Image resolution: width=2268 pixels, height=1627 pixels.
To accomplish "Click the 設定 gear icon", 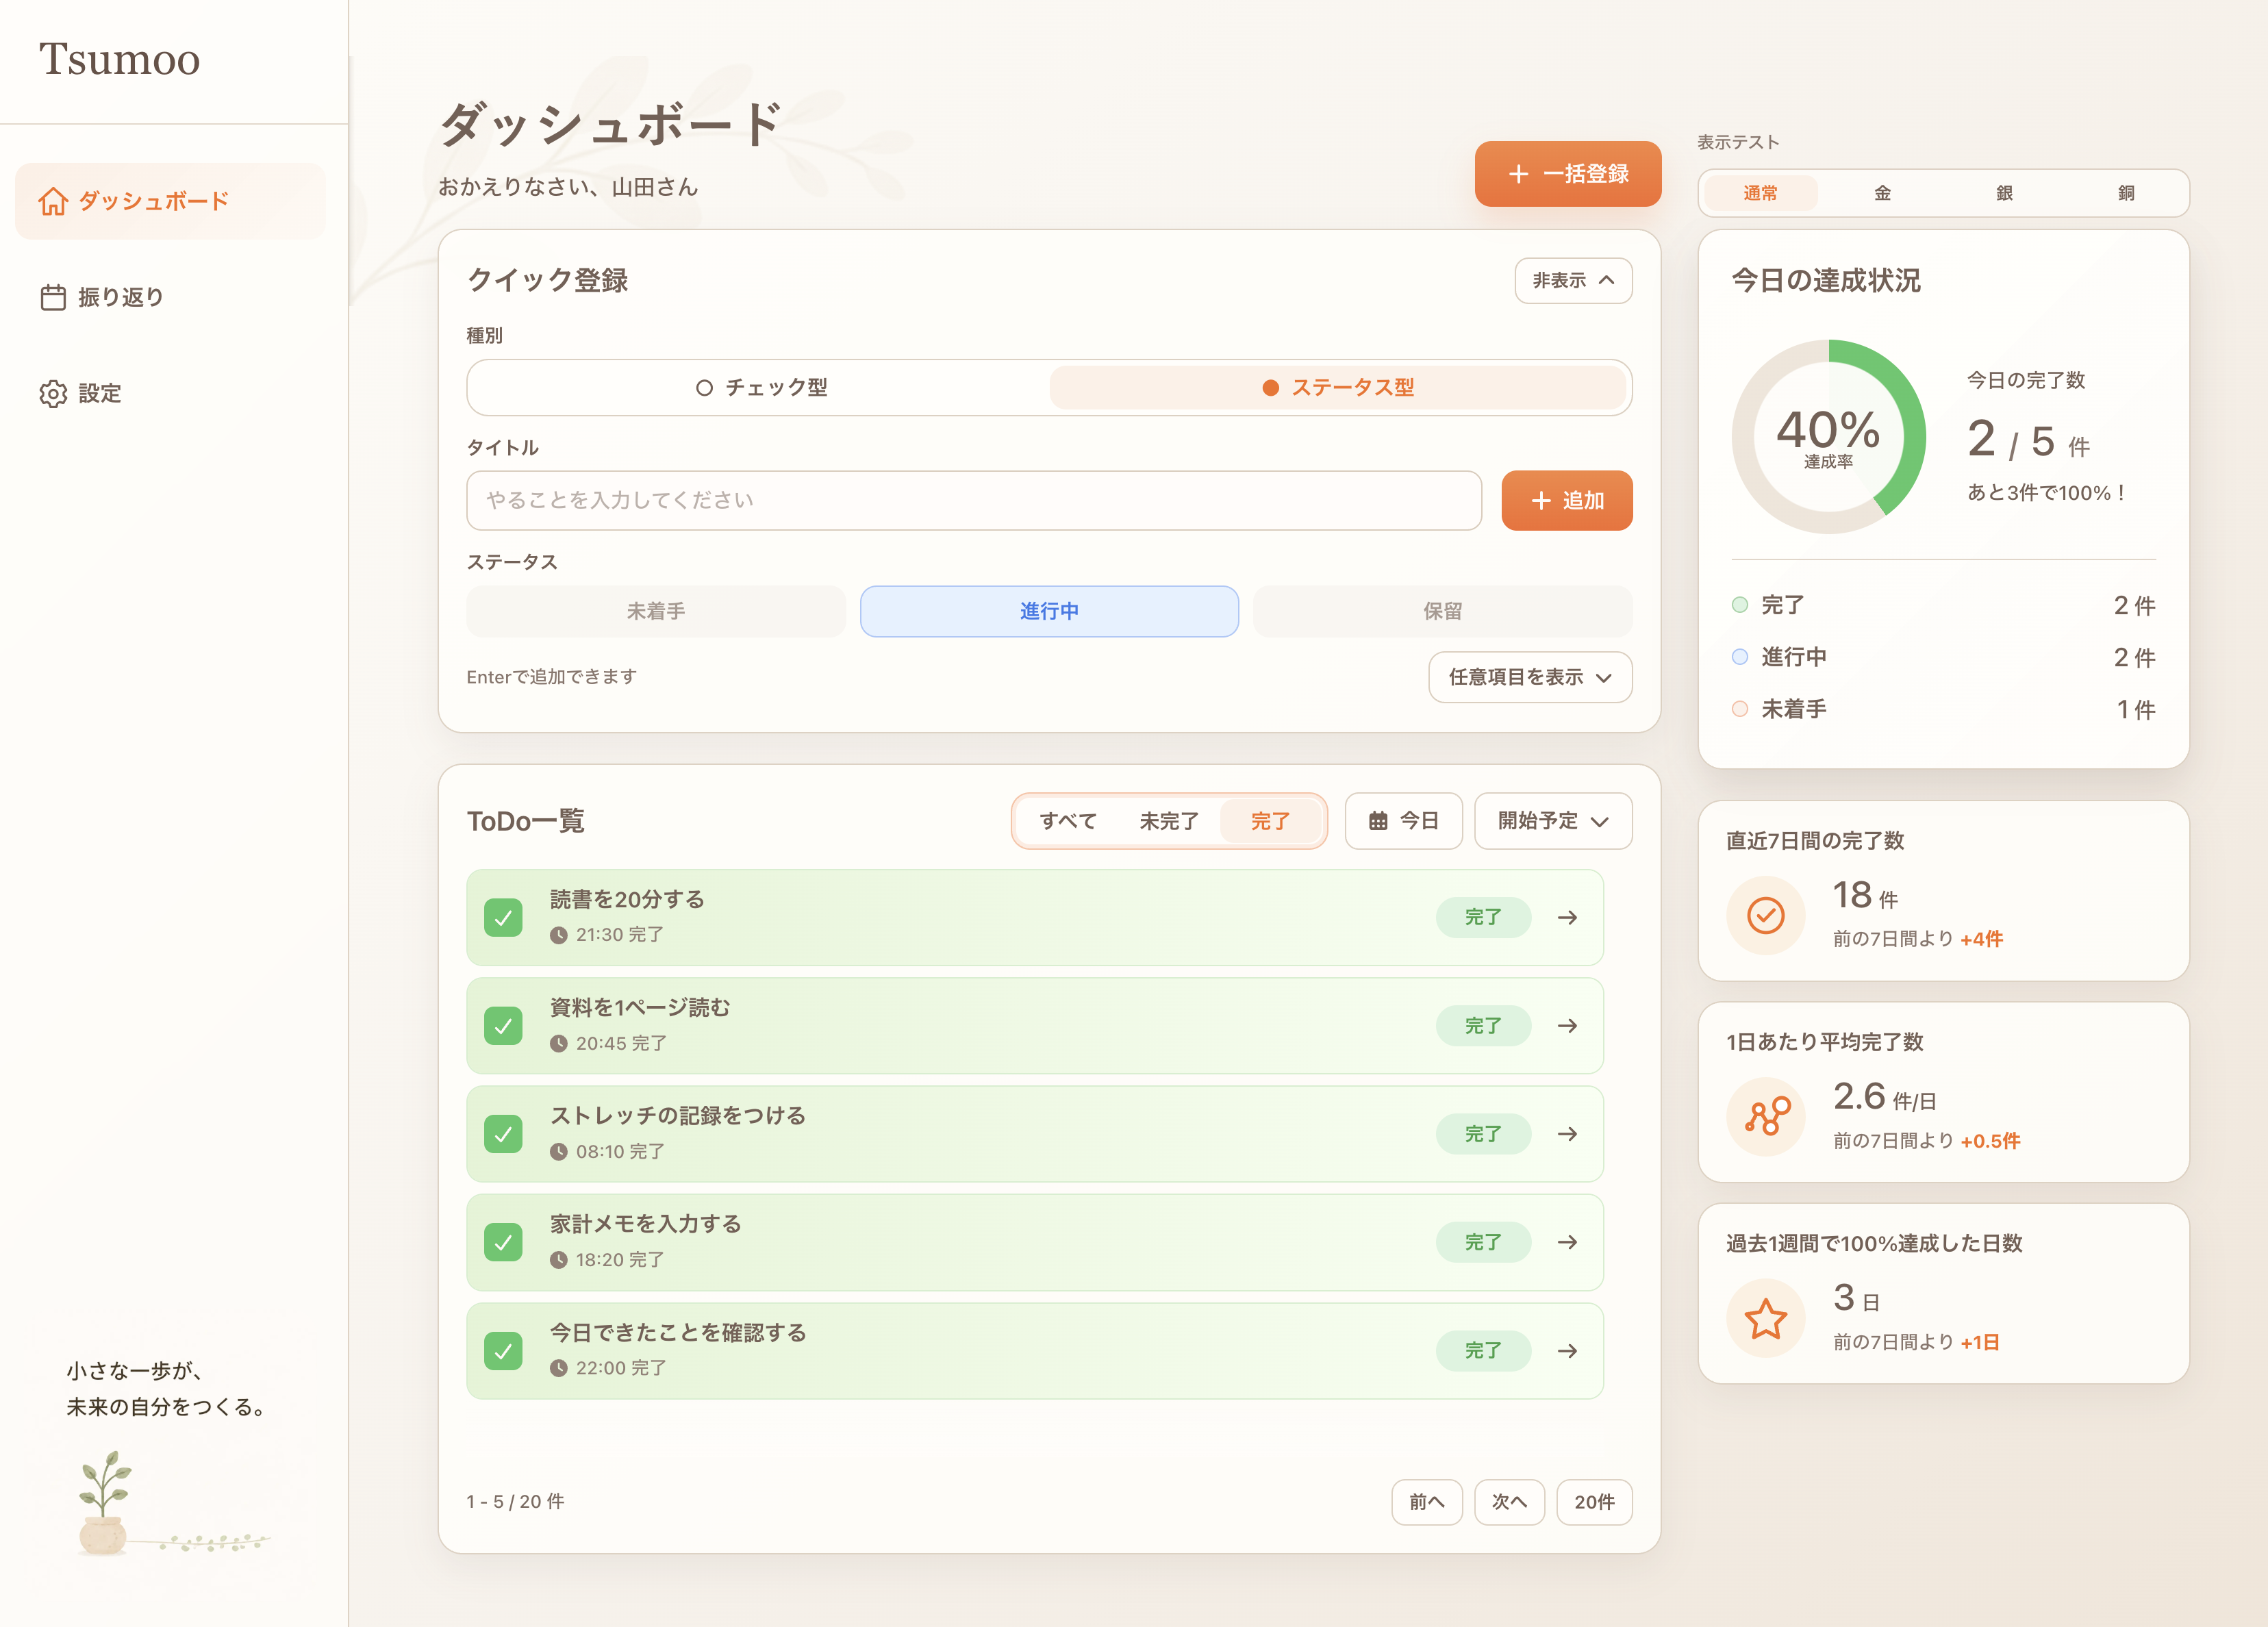I will [x=53, y=393].
